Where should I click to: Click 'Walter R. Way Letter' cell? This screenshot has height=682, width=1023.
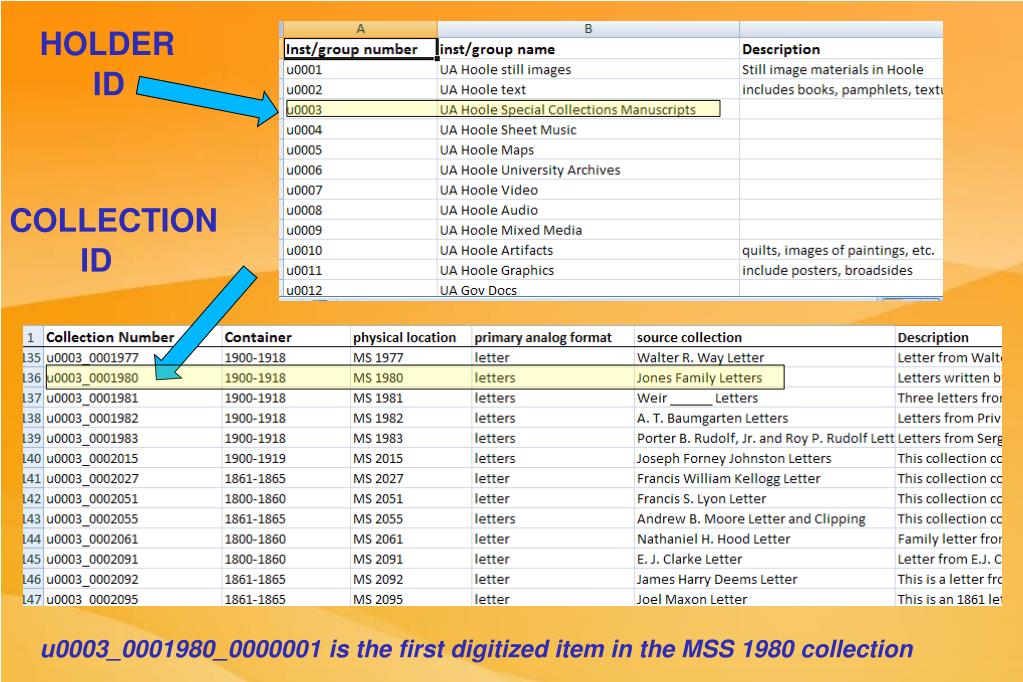[765, 358]
